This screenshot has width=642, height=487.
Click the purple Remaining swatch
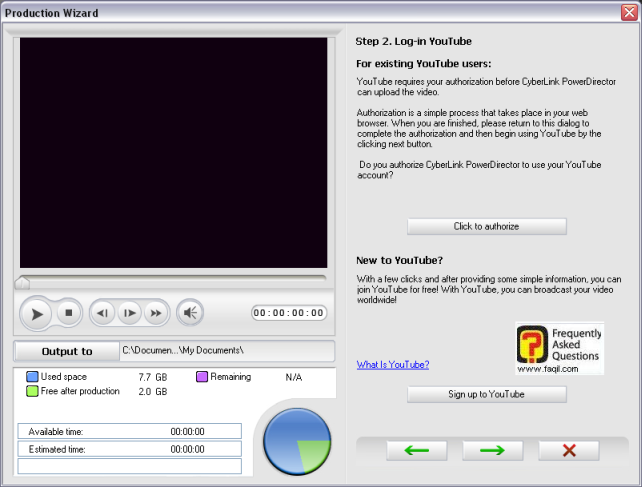[202, 376]
